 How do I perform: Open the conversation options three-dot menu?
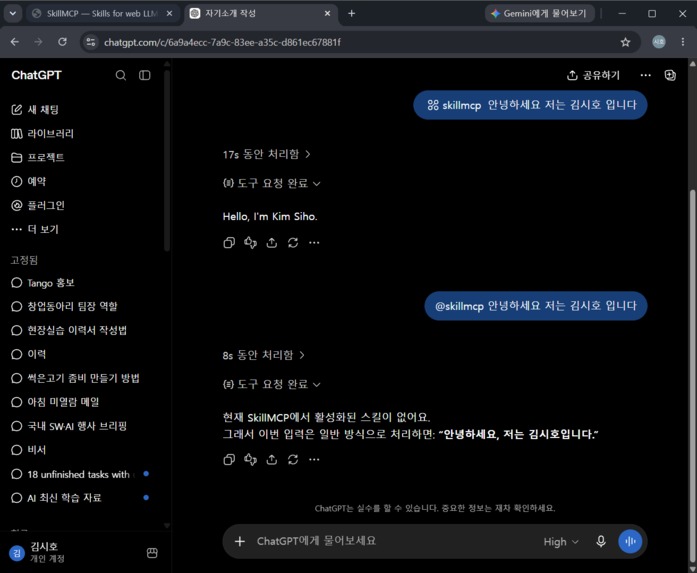coord(645,76)
